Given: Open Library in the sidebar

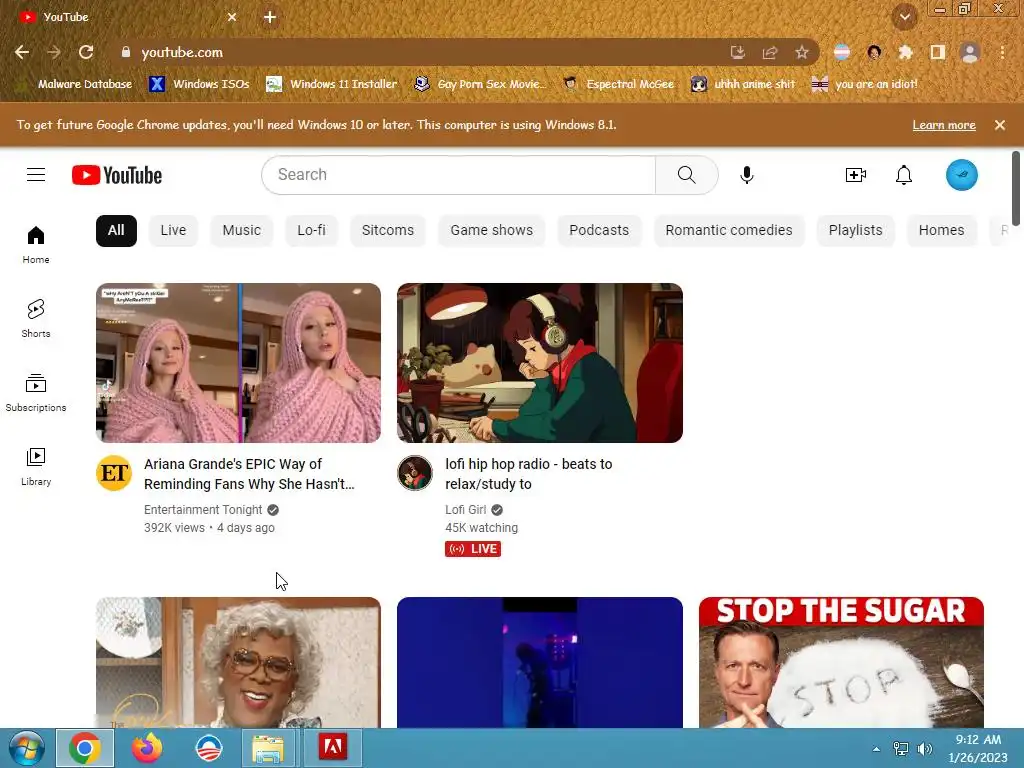Looking at the screenshot, I should pos(36,467).
